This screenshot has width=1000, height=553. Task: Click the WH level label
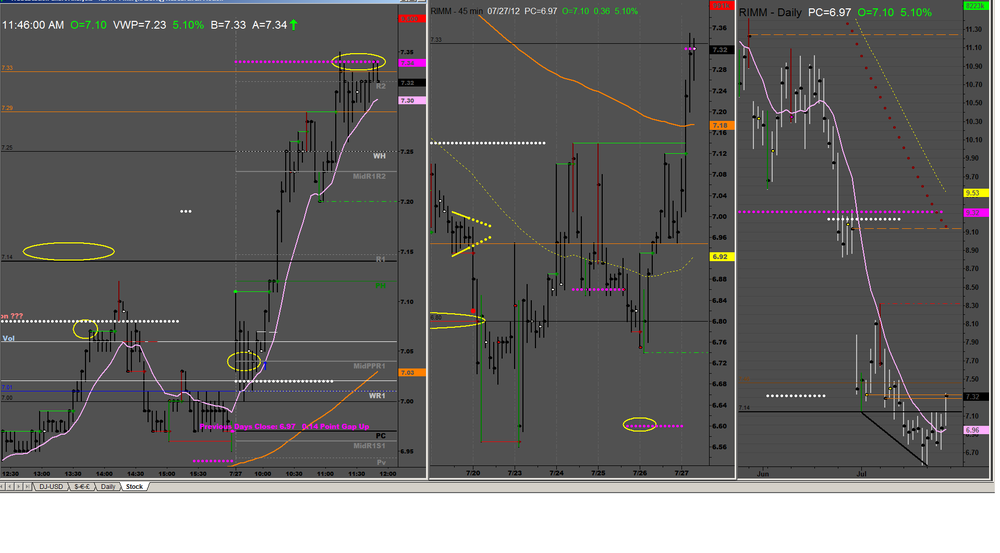tap(379, 156)
